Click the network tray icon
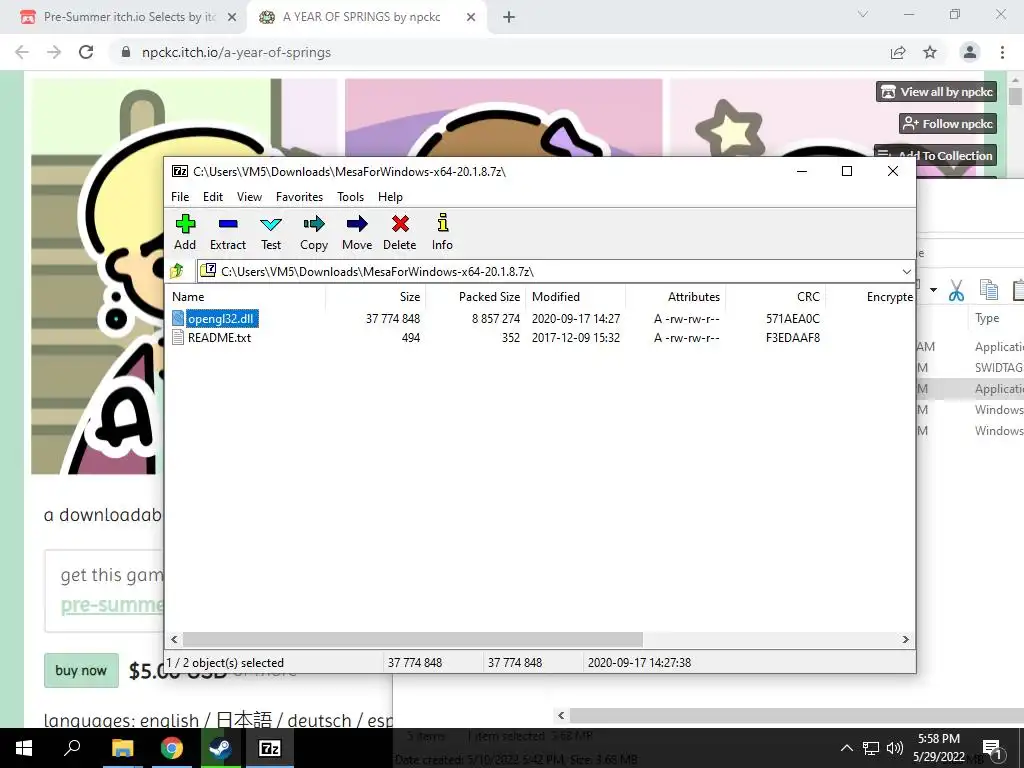The width and height of the screenshot is (1024, 768). pos(871,748)
